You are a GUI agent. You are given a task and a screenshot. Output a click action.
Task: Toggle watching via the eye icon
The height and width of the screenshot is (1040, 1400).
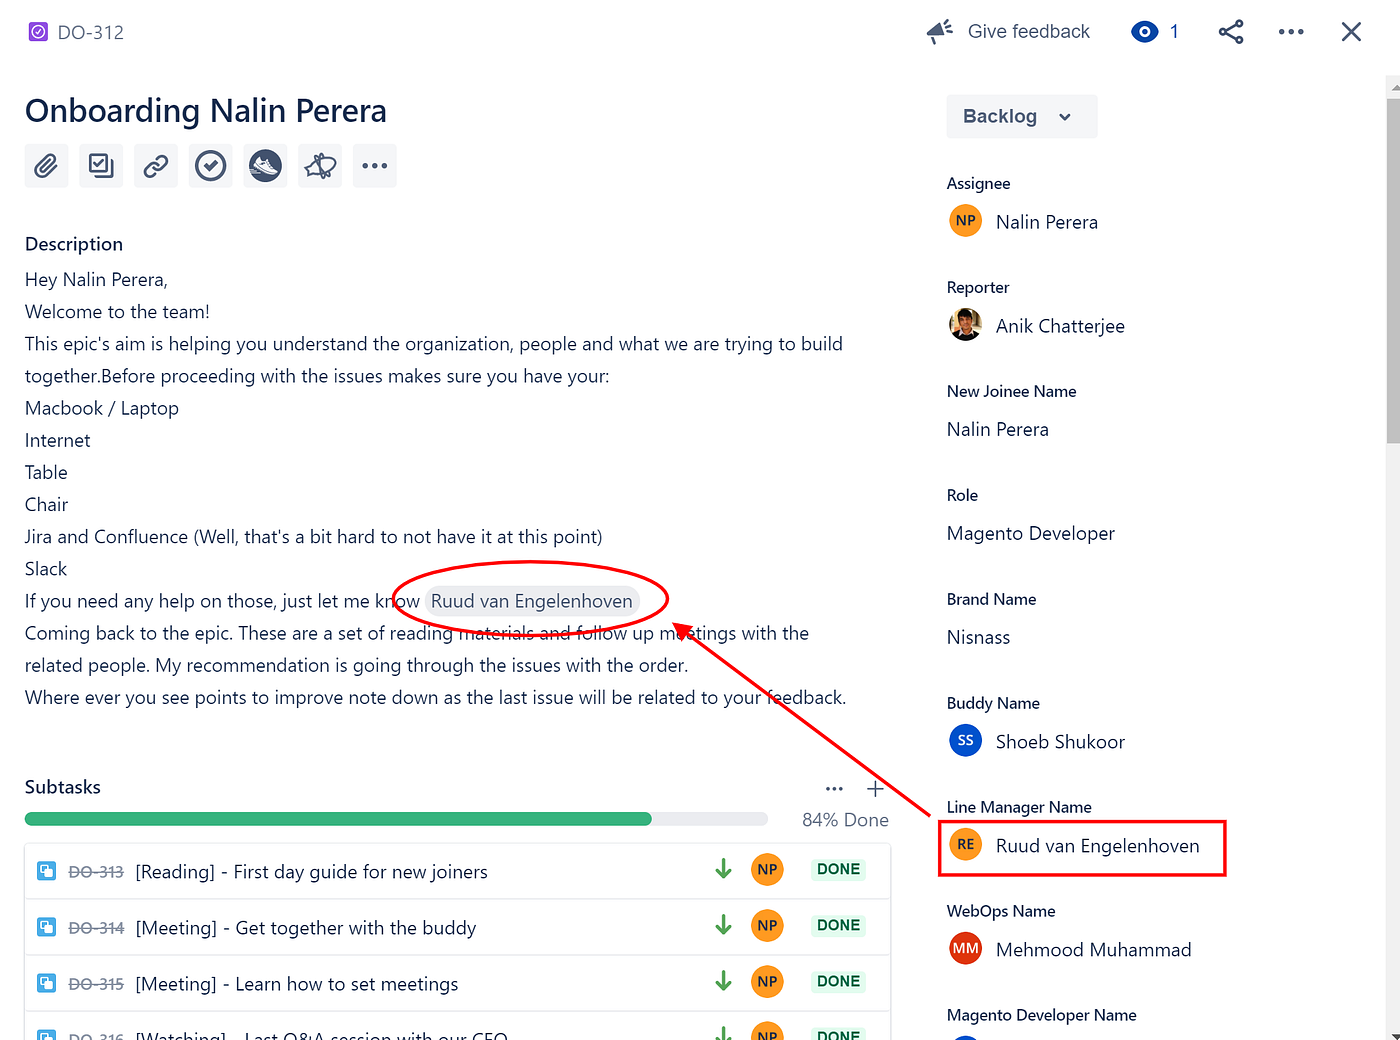(1144, 31)
